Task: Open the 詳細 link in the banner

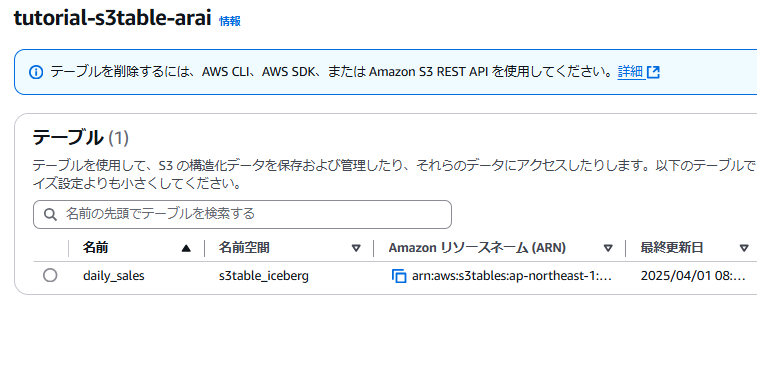Action: [x=631, y=72]
